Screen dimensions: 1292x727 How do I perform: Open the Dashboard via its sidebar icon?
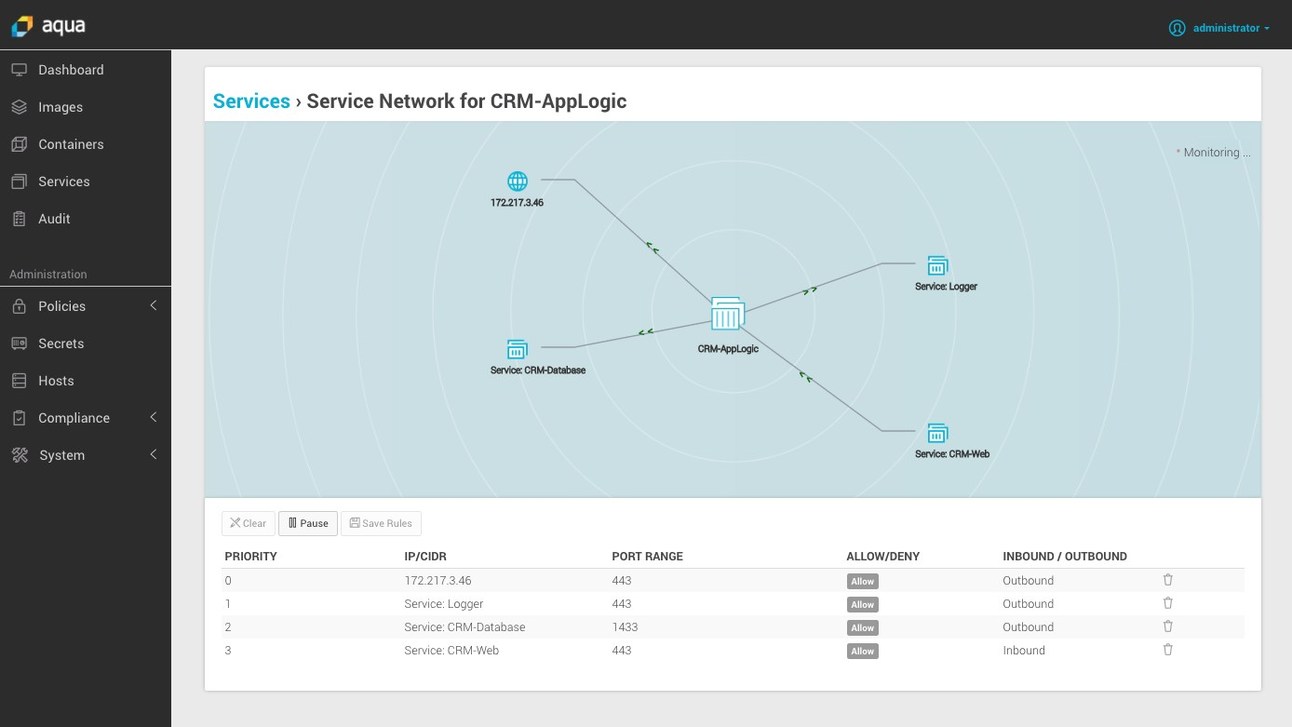(19, 69)
